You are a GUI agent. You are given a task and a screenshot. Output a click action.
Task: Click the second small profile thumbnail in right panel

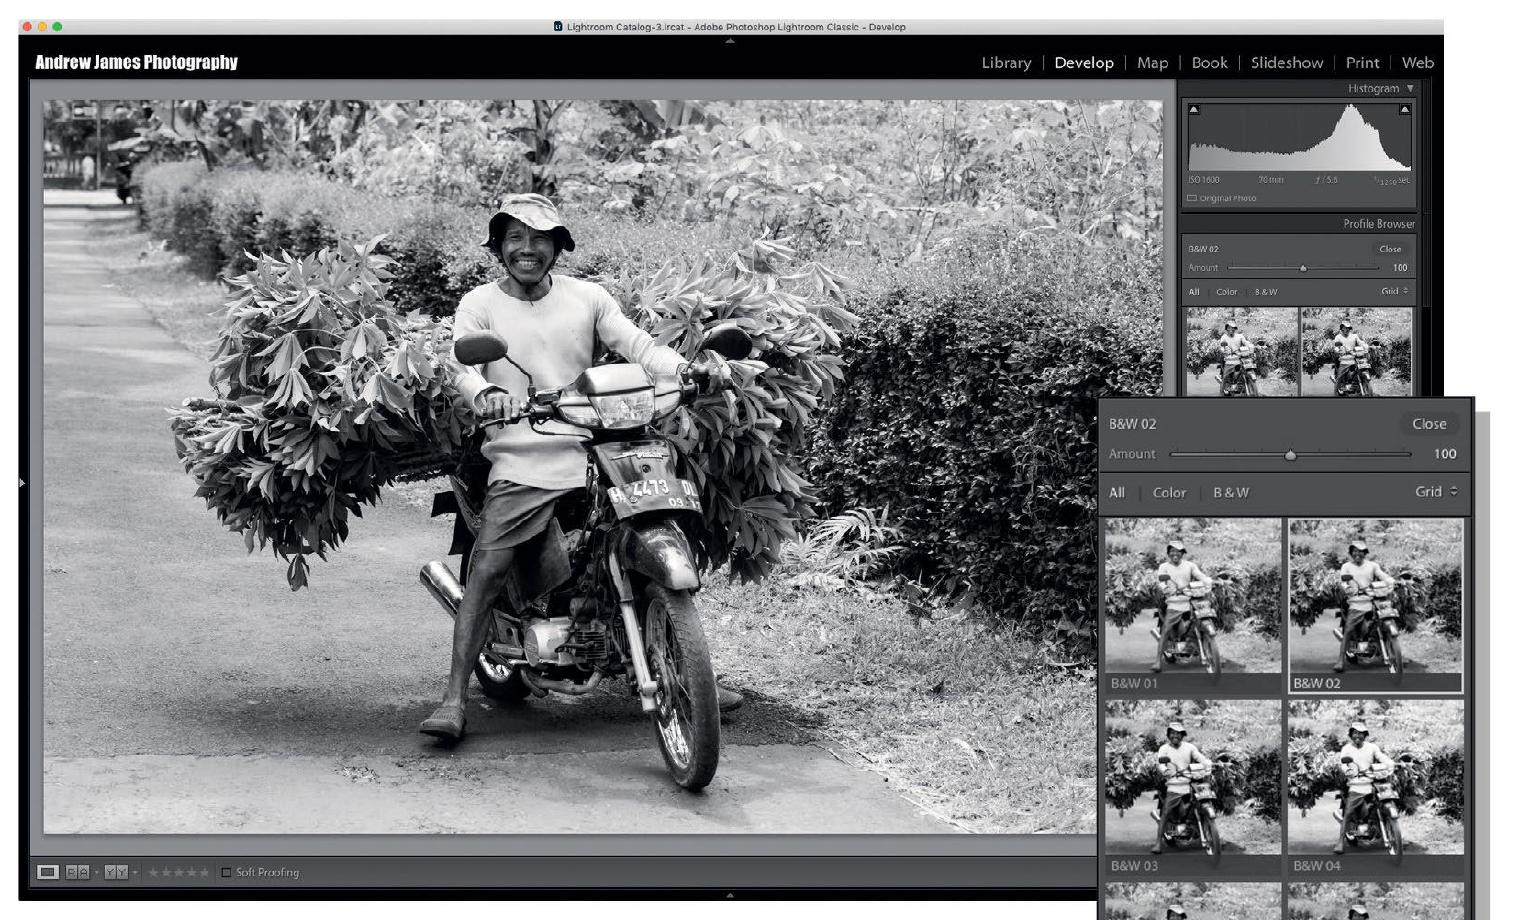point(1357,352)
